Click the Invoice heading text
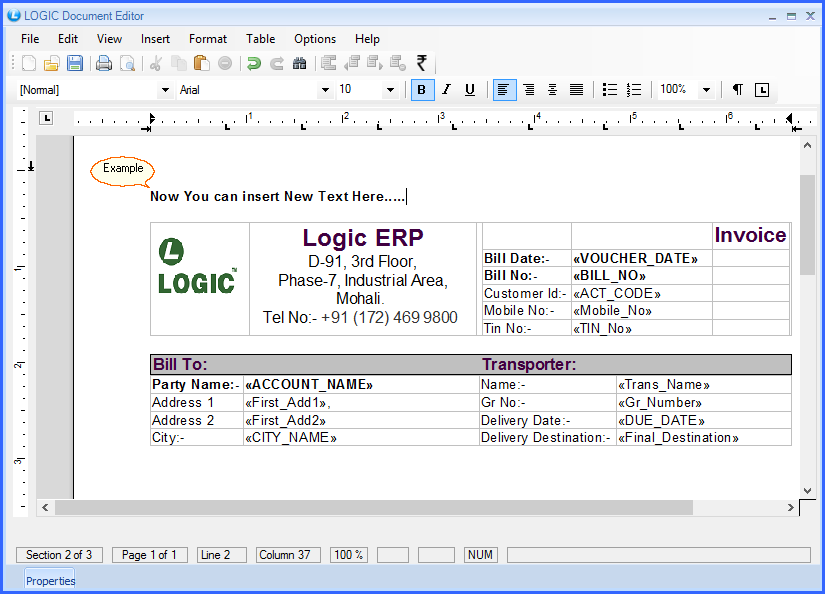The image size is (825, 594). (x=750, y=235)
